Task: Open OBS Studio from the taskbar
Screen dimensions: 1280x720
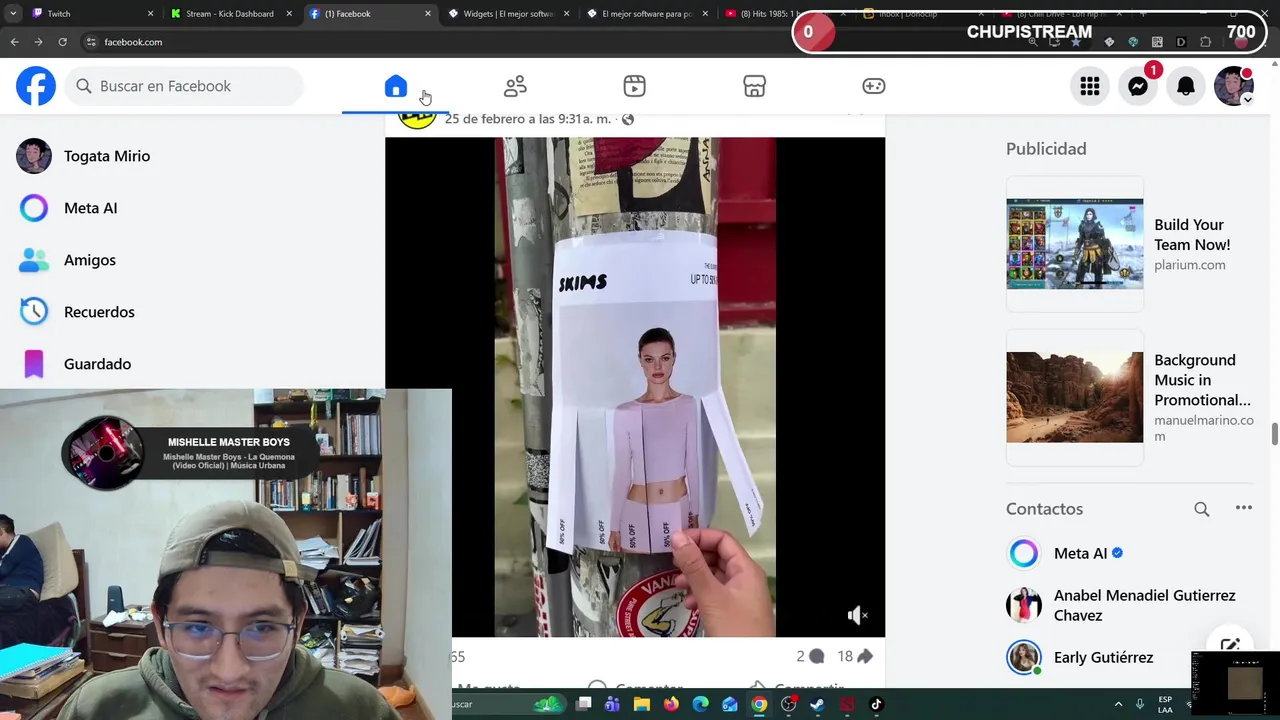Action: 789,704
